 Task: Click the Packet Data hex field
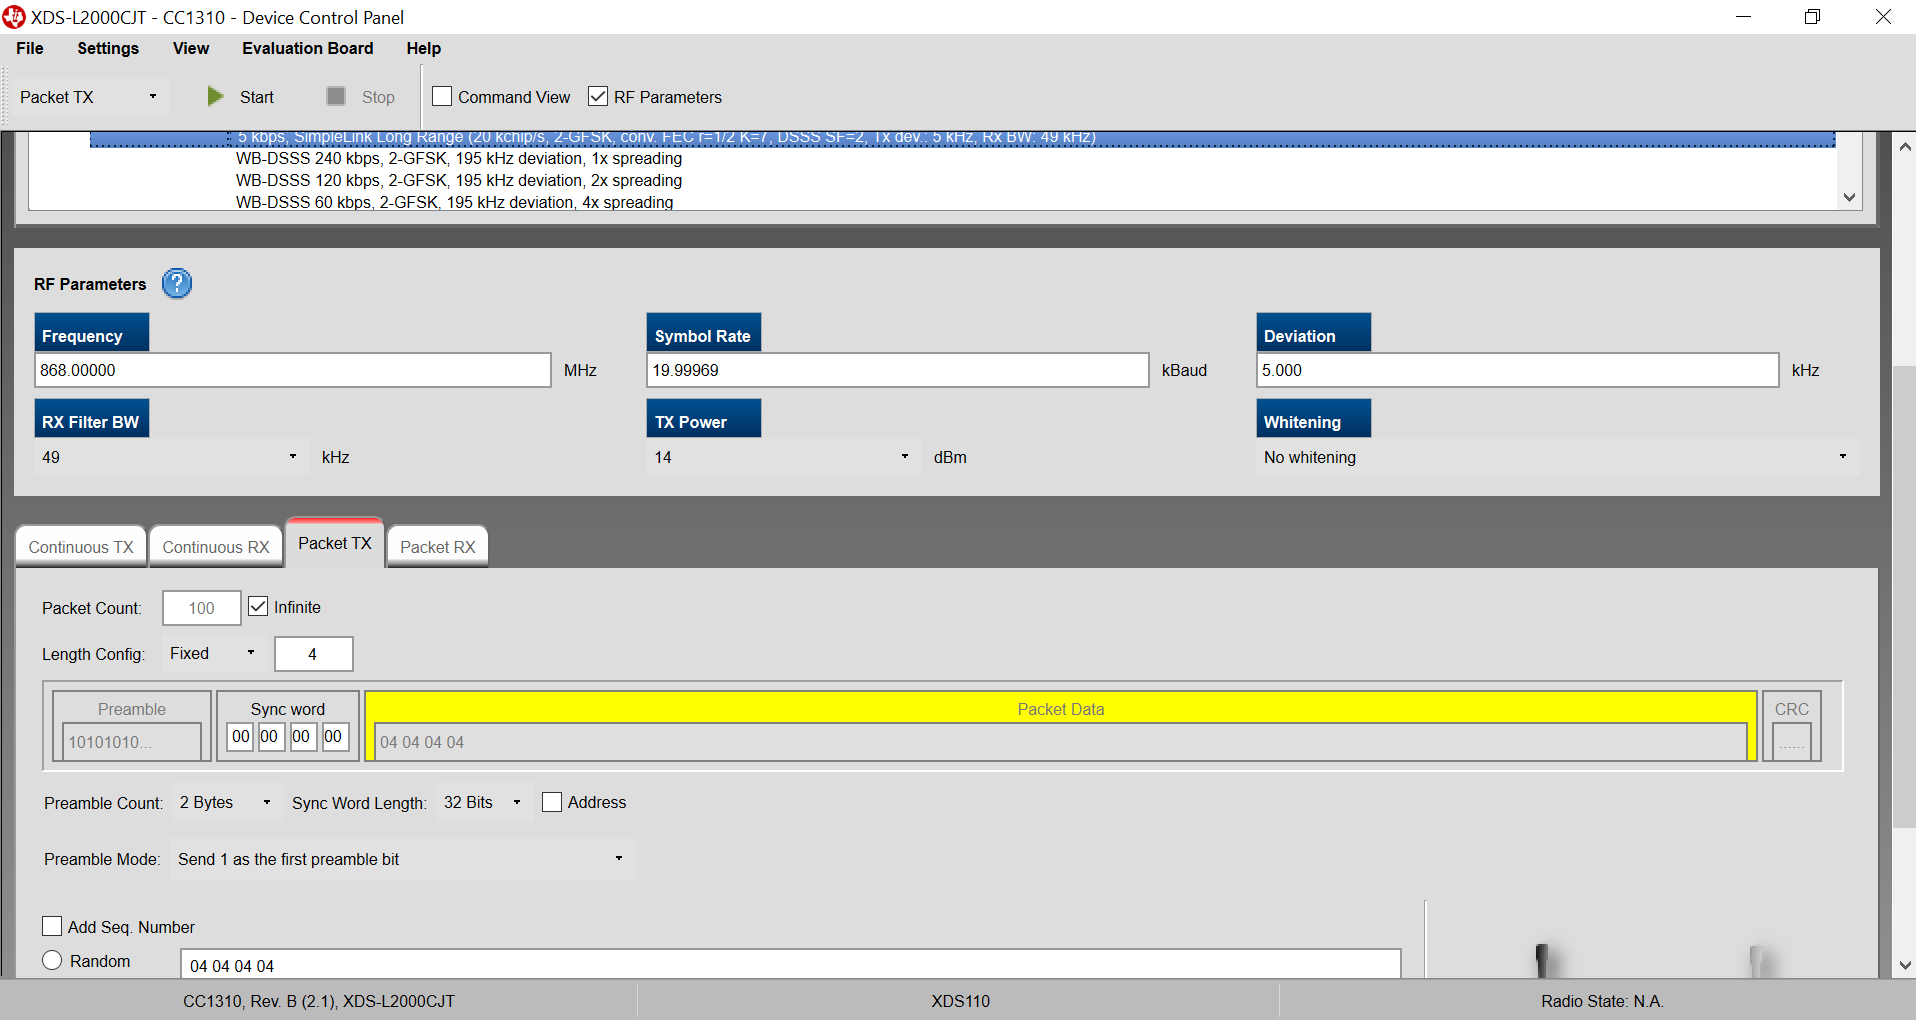tap(1060, 742)
